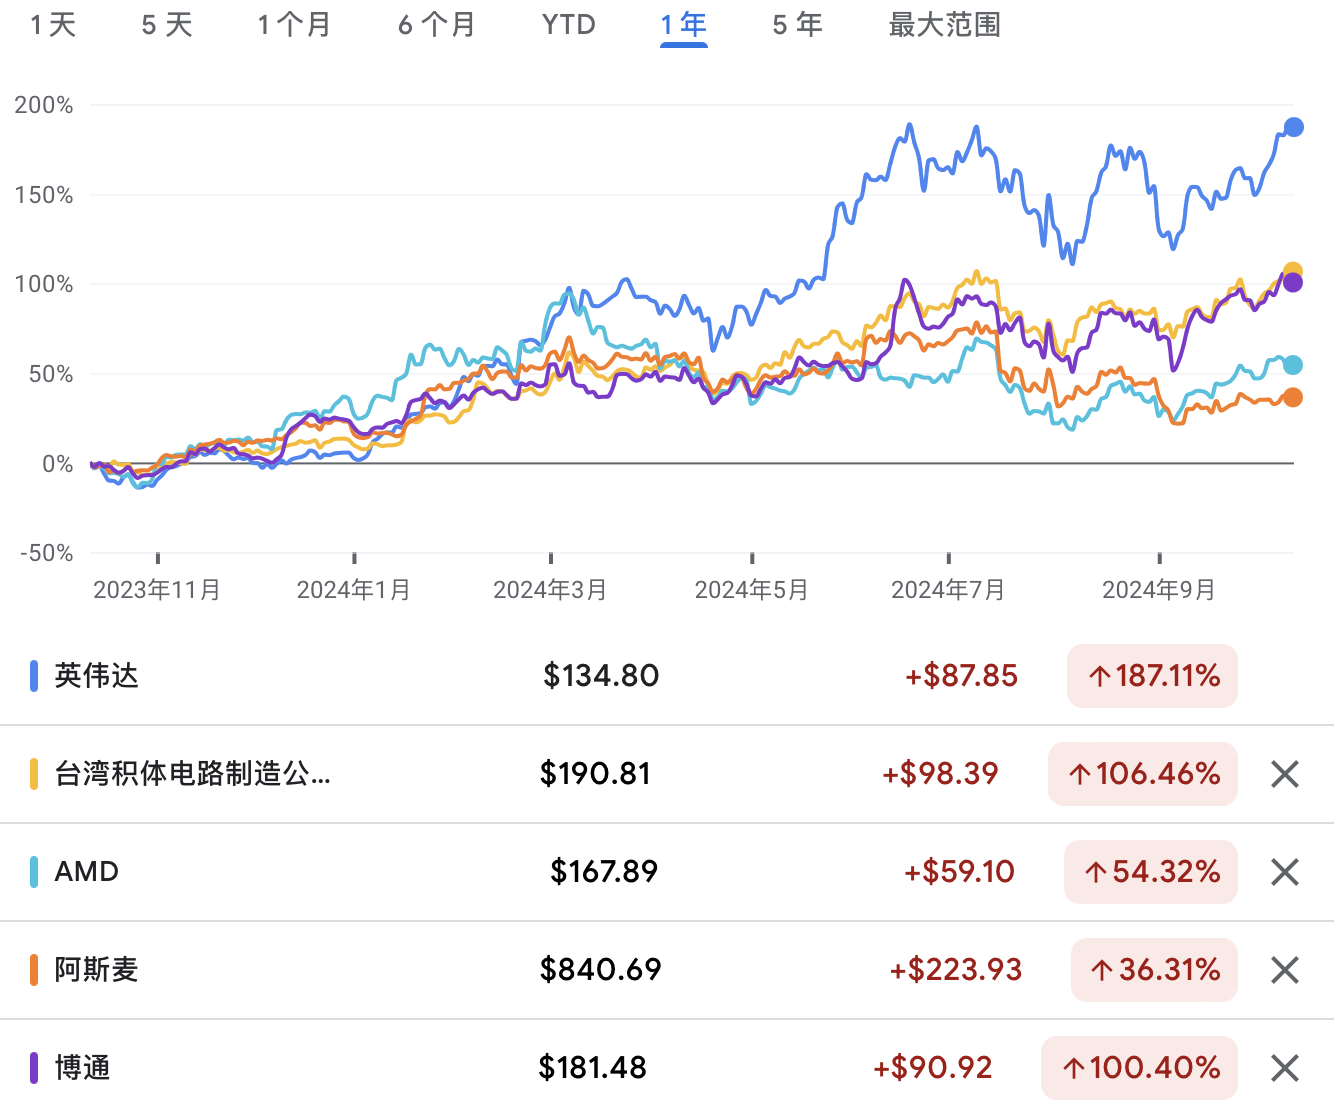Click the 200% y-axis label
Image resolution: width=1342 pixels, height=1114 pixels.
coord(44,105)
